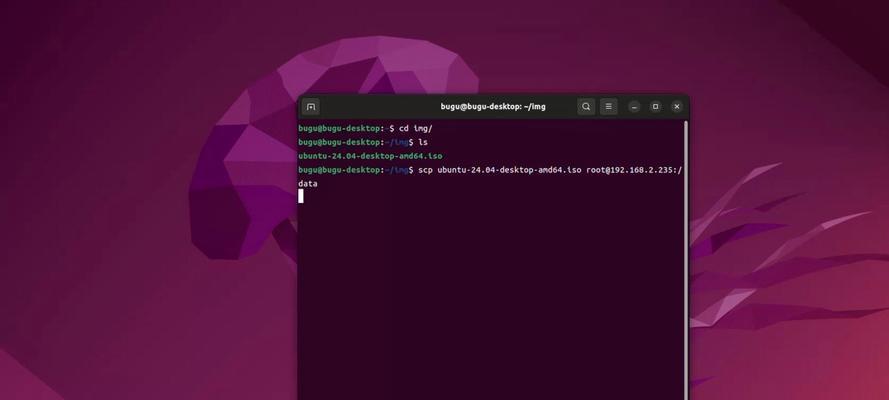Click the 'scp' command word
The image size is (889, 400).
point(425,170)
